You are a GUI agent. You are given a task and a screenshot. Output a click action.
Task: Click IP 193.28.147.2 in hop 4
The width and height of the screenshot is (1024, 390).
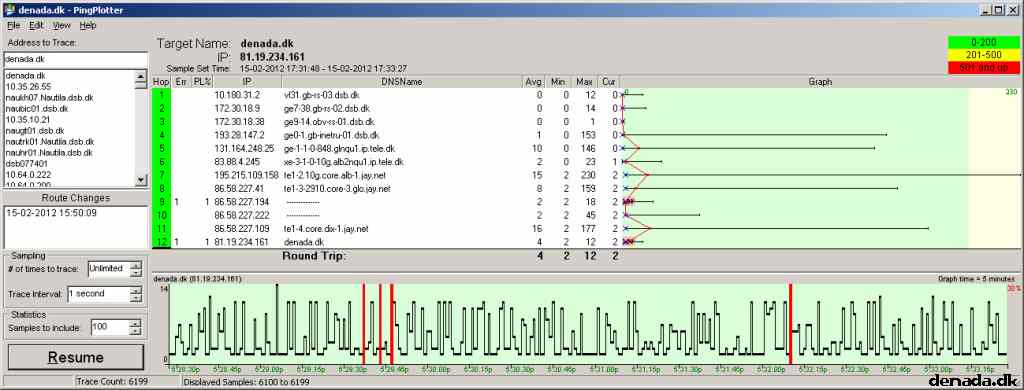point(239,135)
